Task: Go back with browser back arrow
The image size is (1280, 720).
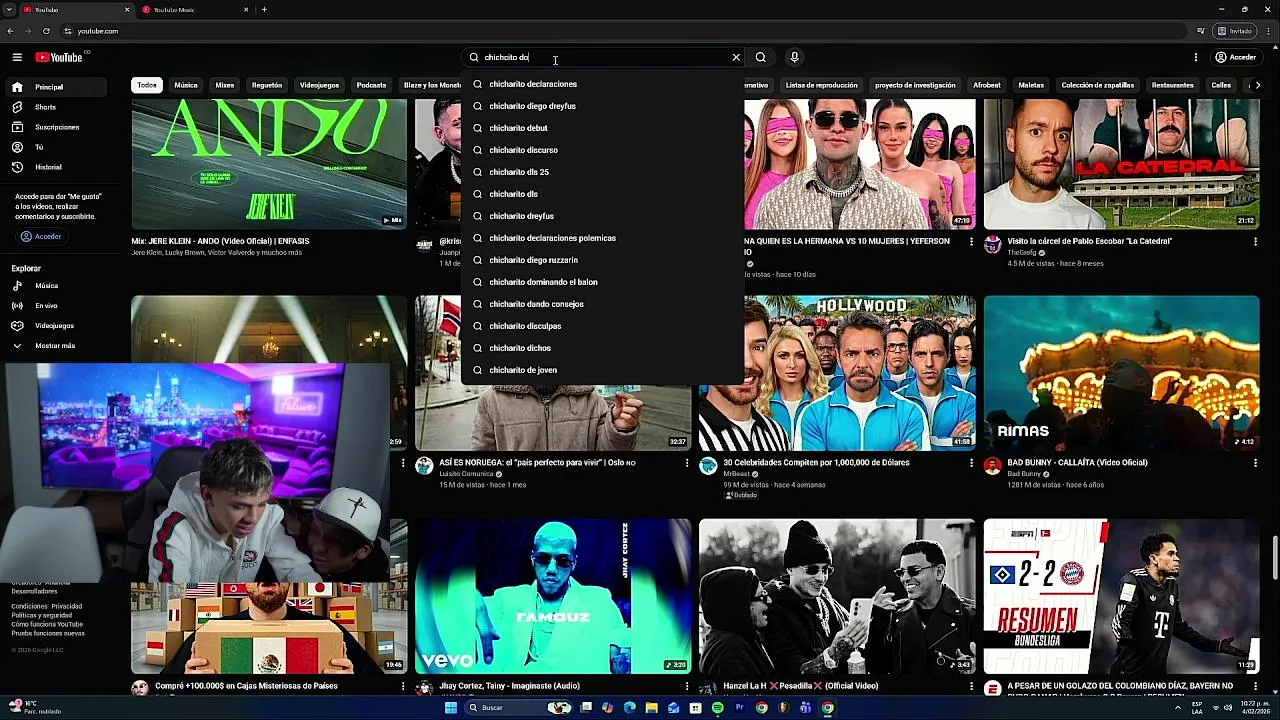Action: pyautogui.click(x=10, y=31)
